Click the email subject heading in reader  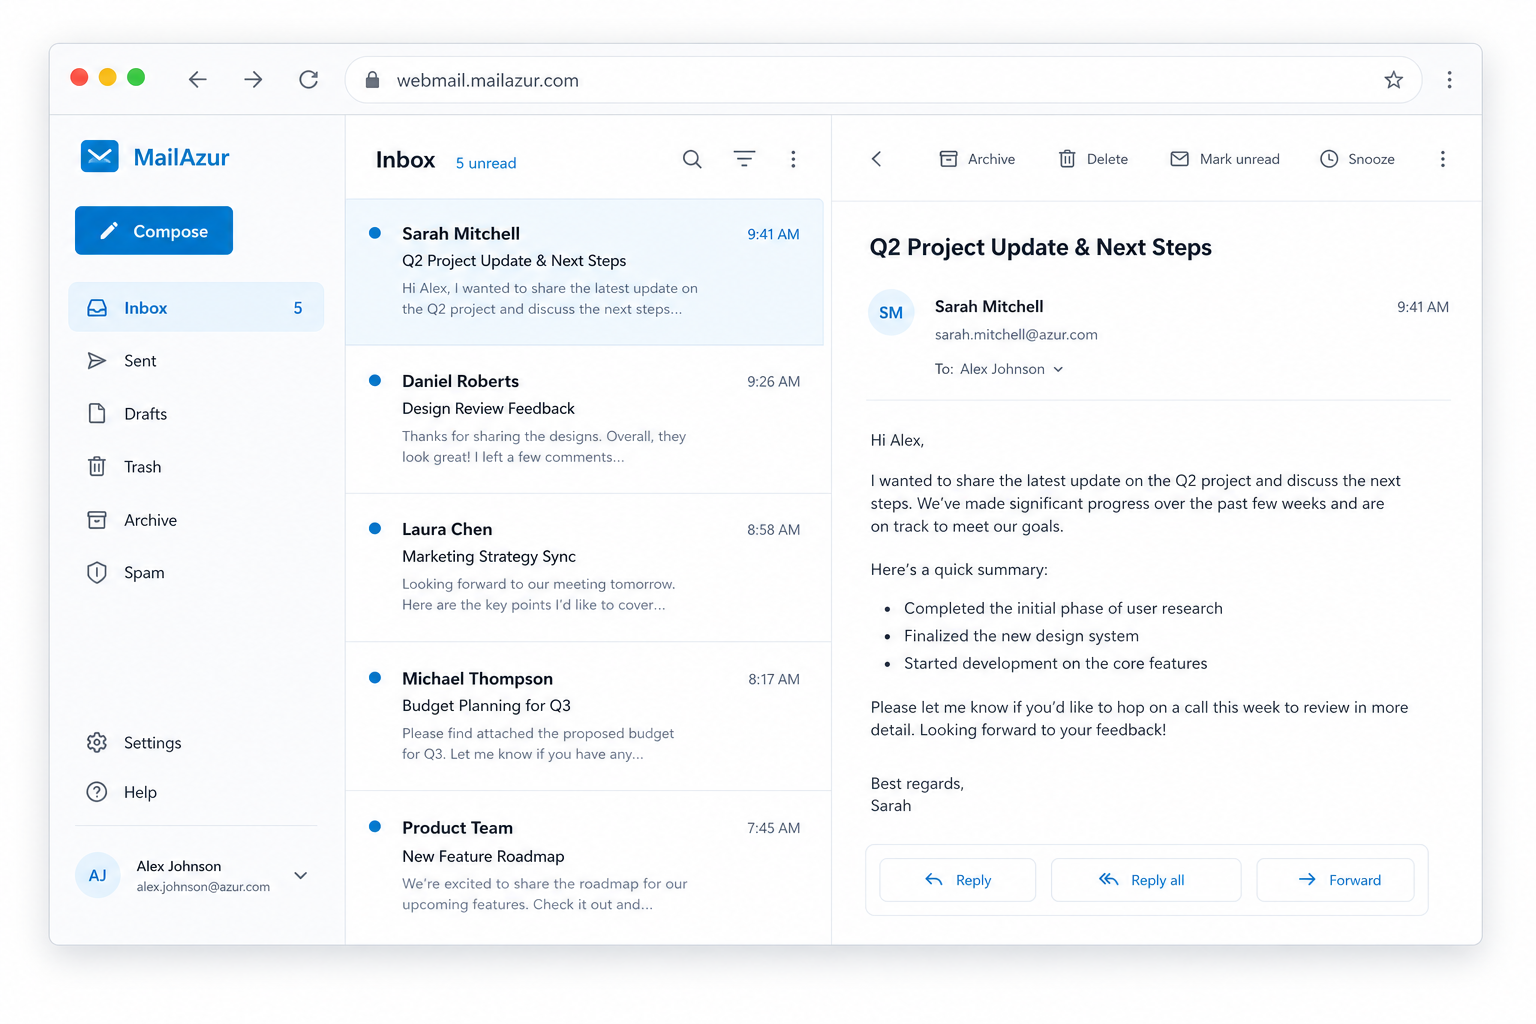point(1040,247)
